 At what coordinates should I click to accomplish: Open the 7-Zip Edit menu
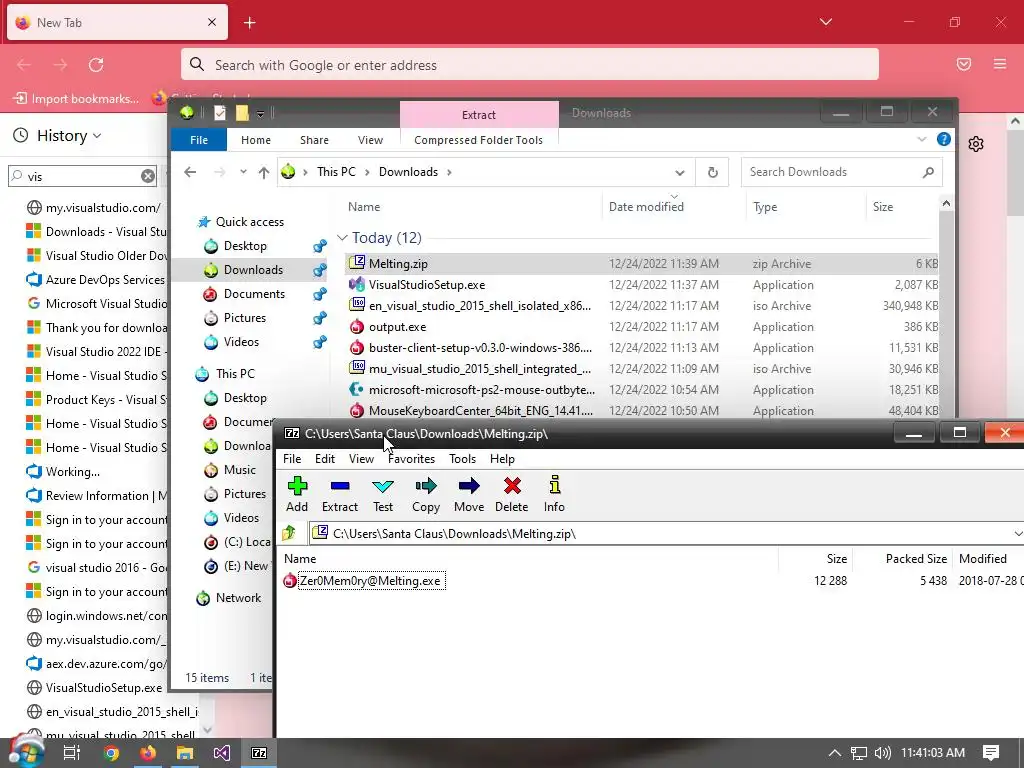tap(325, 458)
